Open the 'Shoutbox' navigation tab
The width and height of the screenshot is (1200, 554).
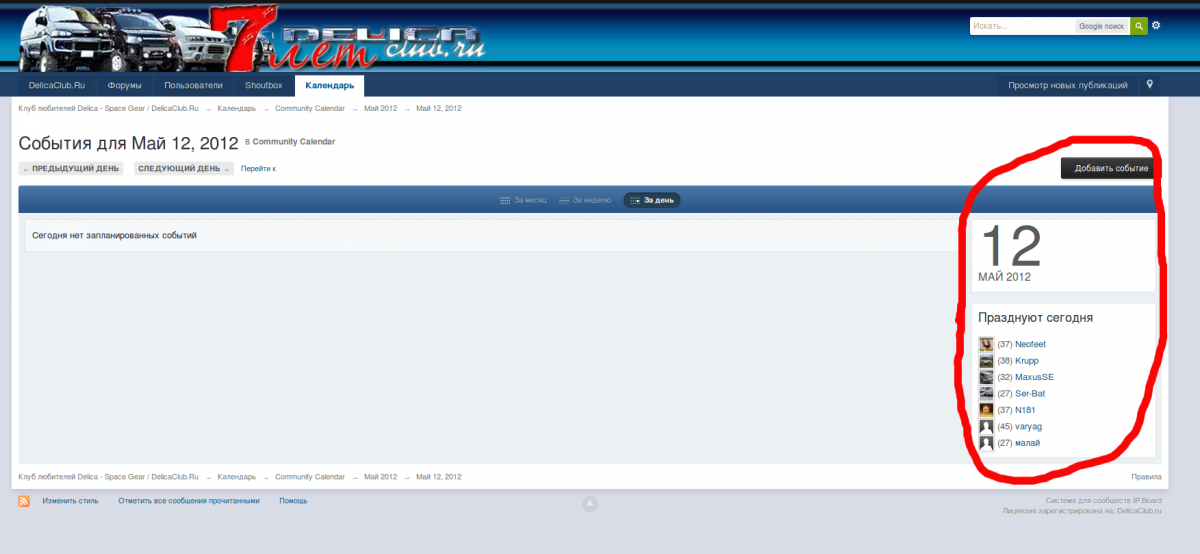pos(264,86)
